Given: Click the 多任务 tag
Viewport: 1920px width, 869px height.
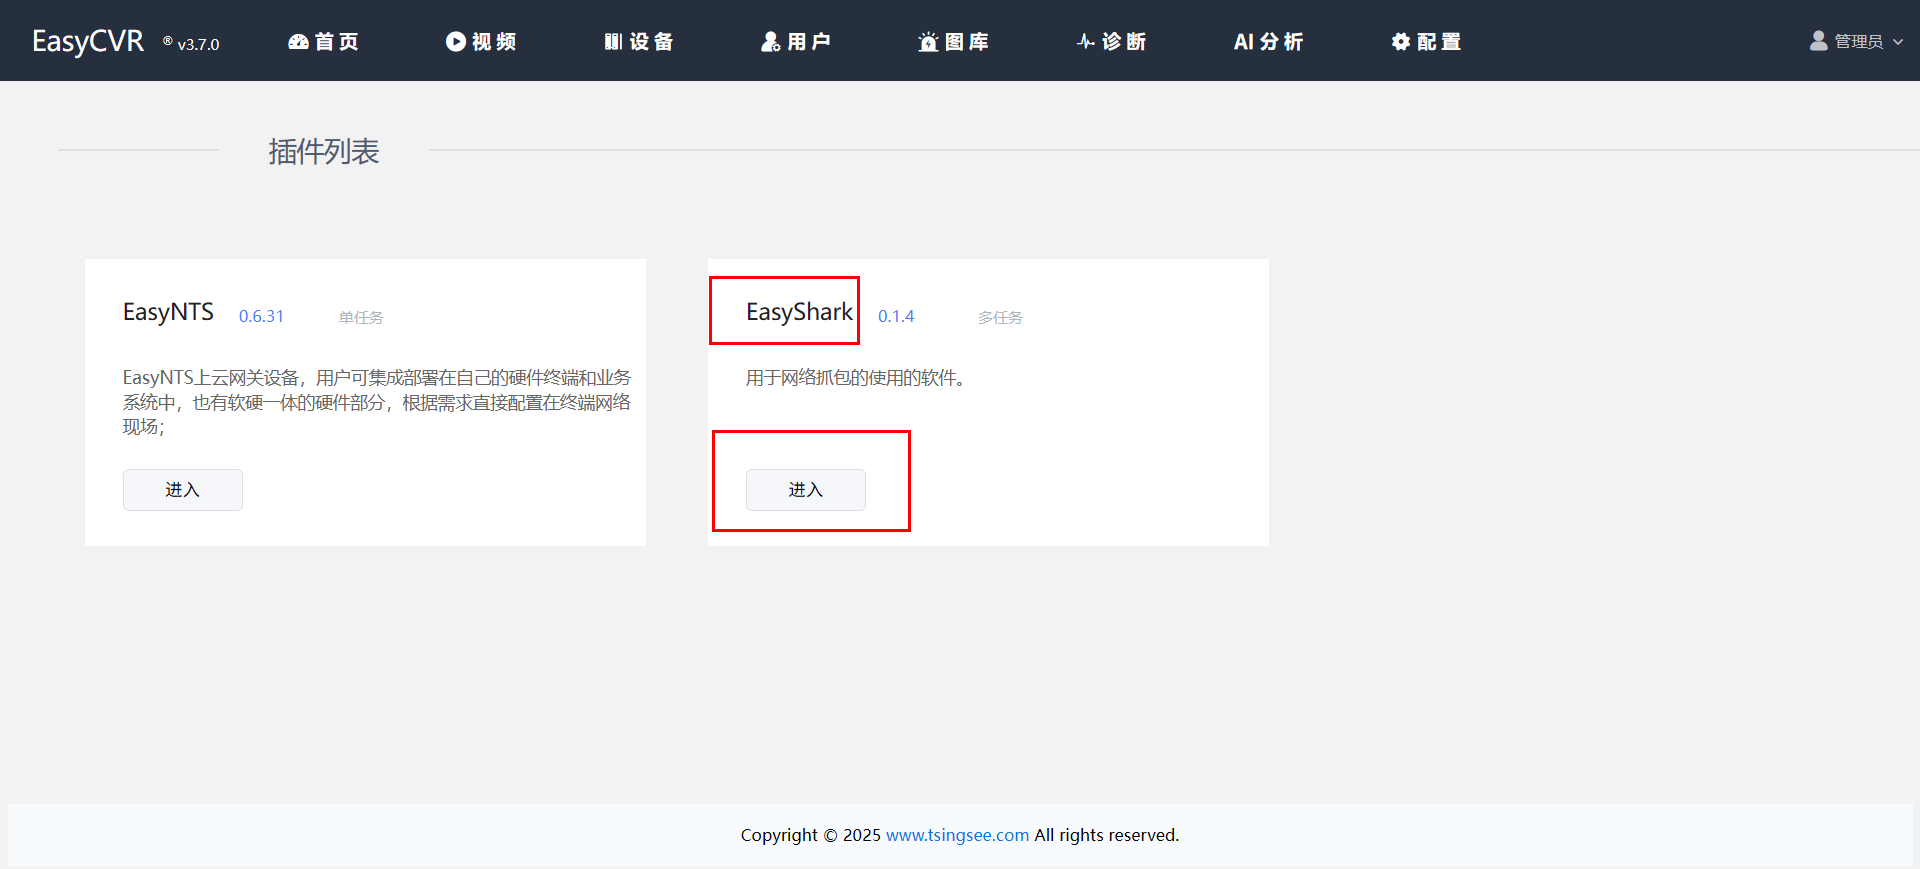Looking at the screenshot, I should [1000, 317].
